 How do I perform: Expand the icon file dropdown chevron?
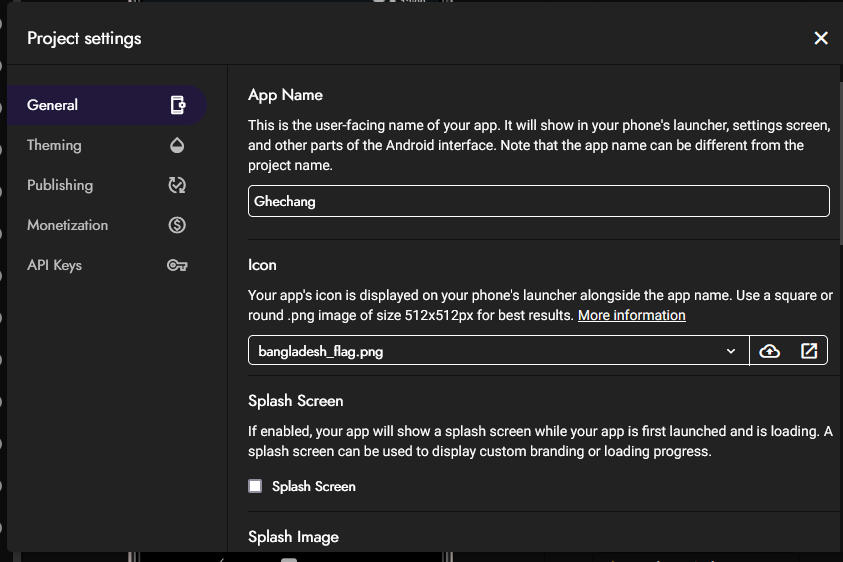tap(731, 351)
